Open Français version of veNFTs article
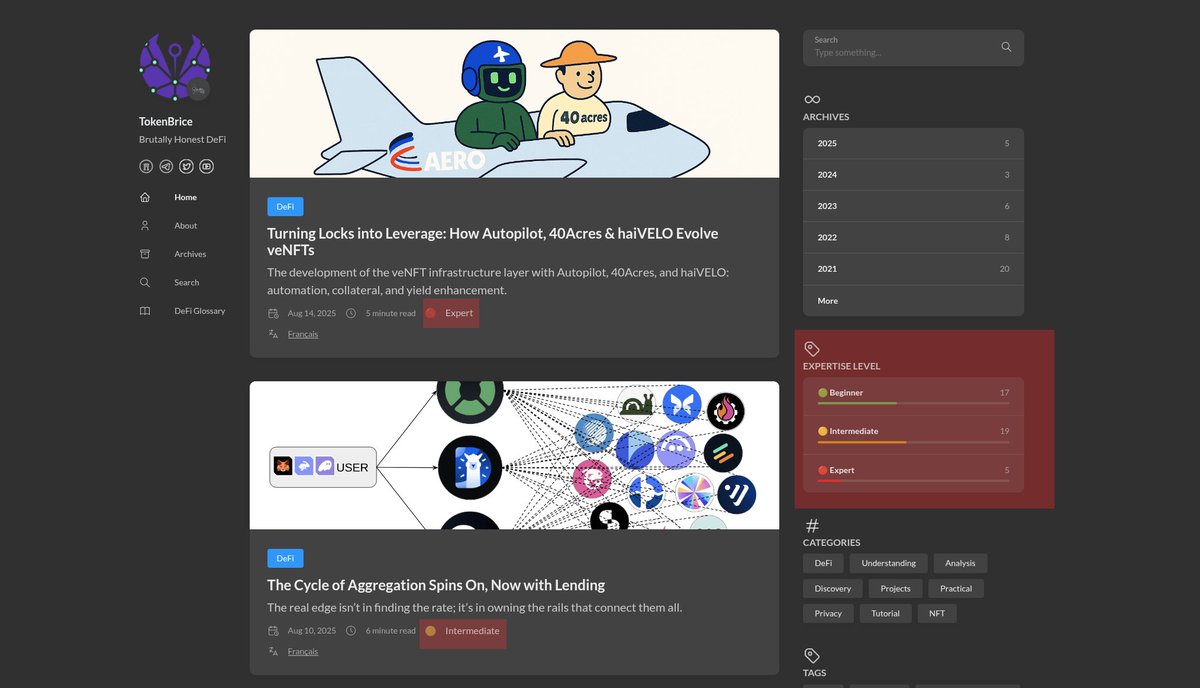The image size is (1200, 688). 303,334
